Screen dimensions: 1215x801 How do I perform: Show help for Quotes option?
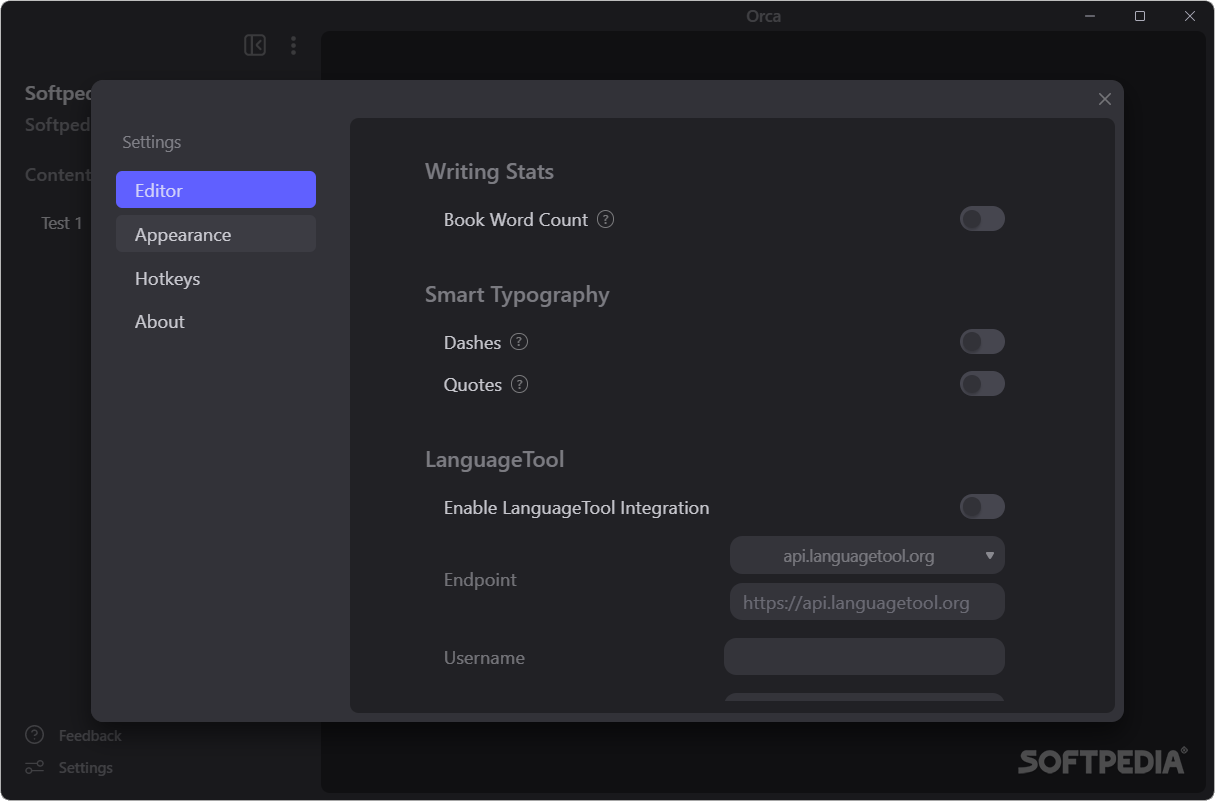tap(520, 384)
